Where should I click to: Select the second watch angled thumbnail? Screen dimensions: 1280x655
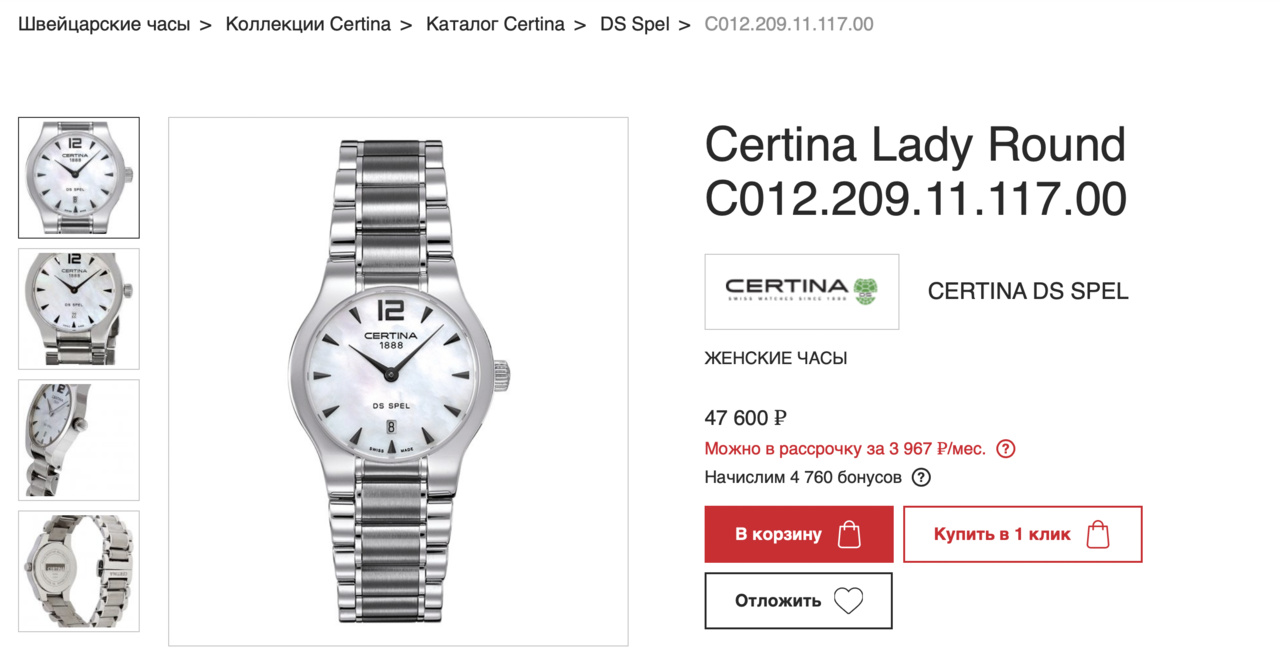(x=79, y=309)
